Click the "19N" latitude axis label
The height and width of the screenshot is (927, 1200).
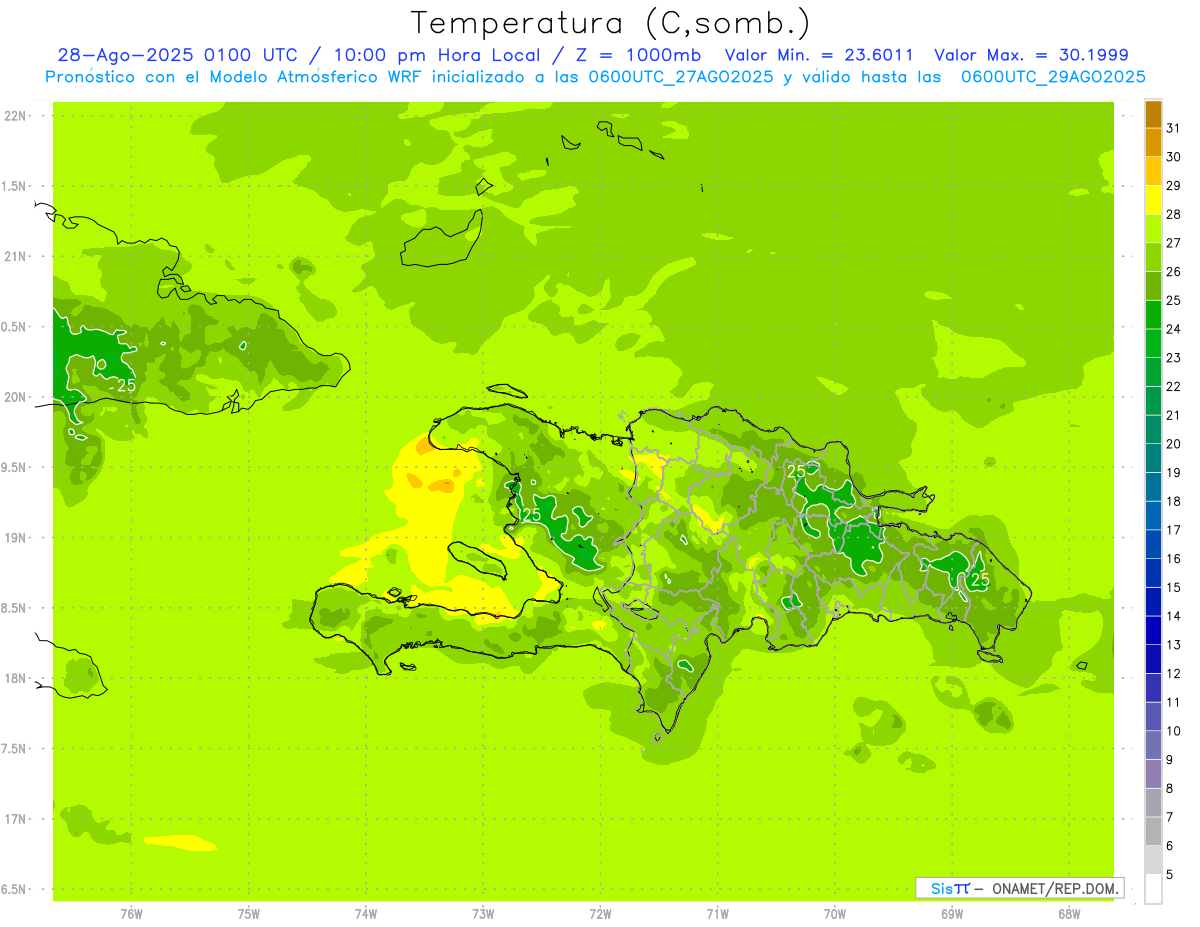[17, 537]
